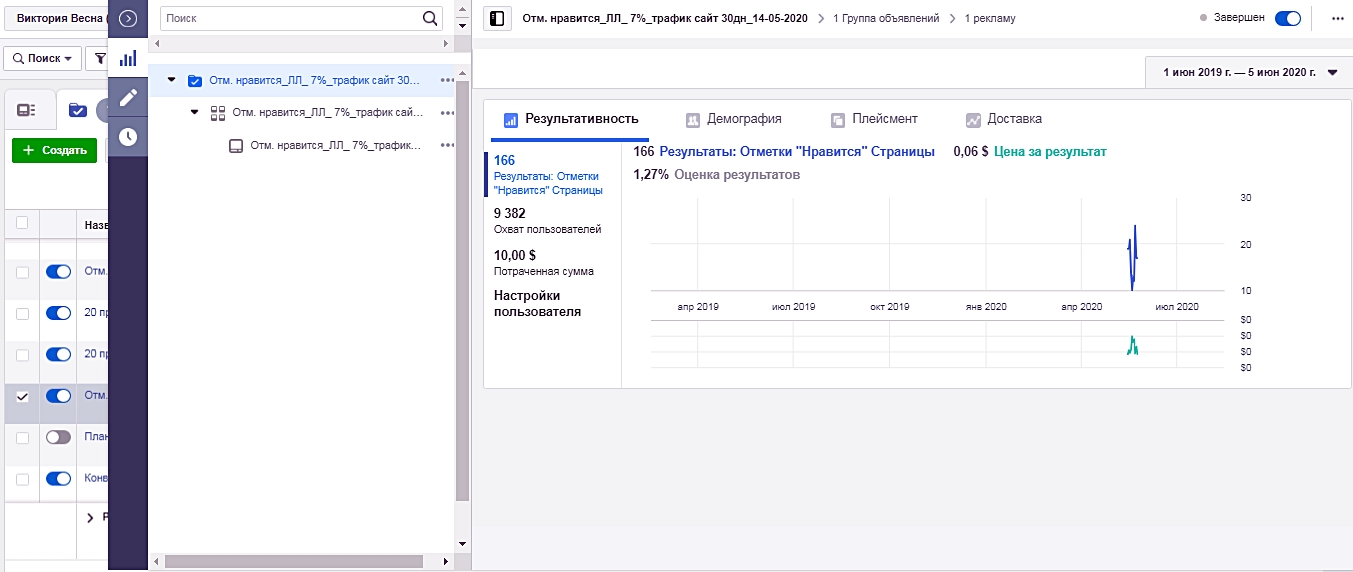Open the Конв campaign name link

click(96, 478)
